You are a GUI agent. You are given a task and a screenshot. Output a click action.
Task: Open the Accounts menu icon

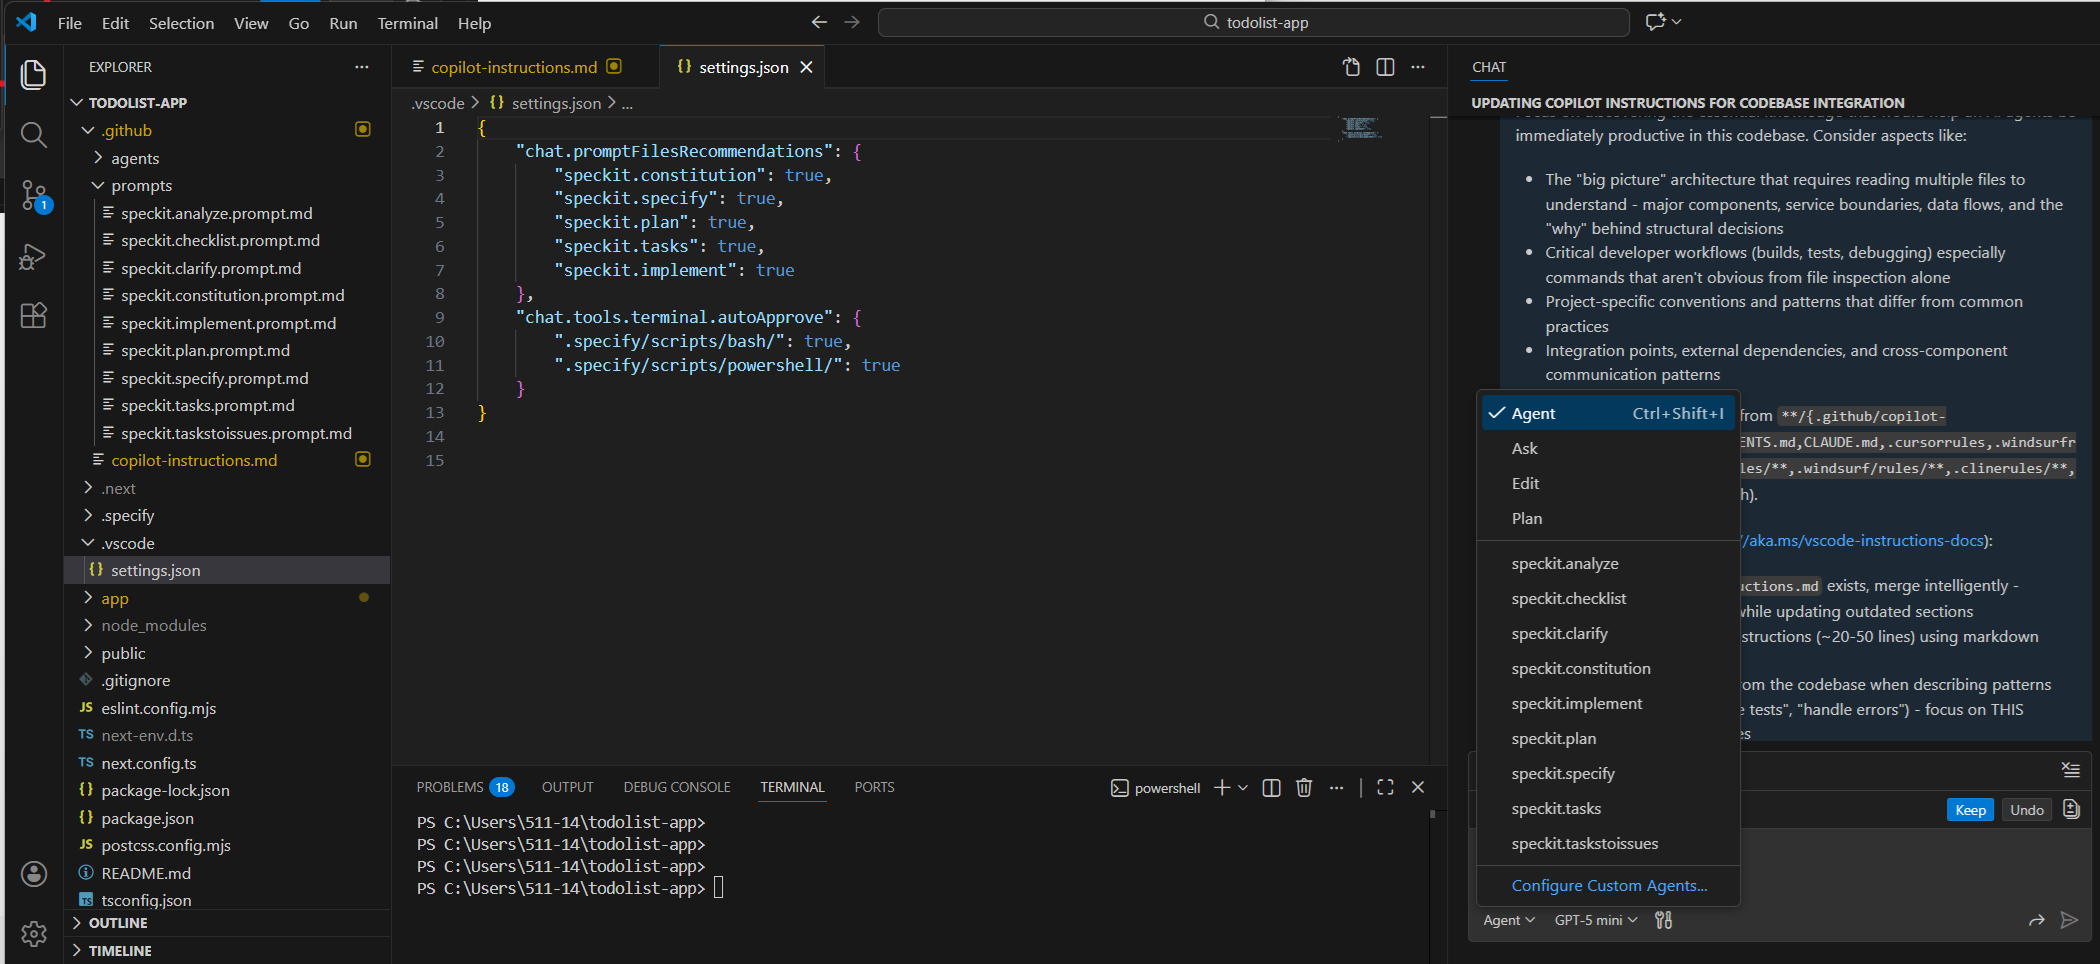click(x=34, y=874)
